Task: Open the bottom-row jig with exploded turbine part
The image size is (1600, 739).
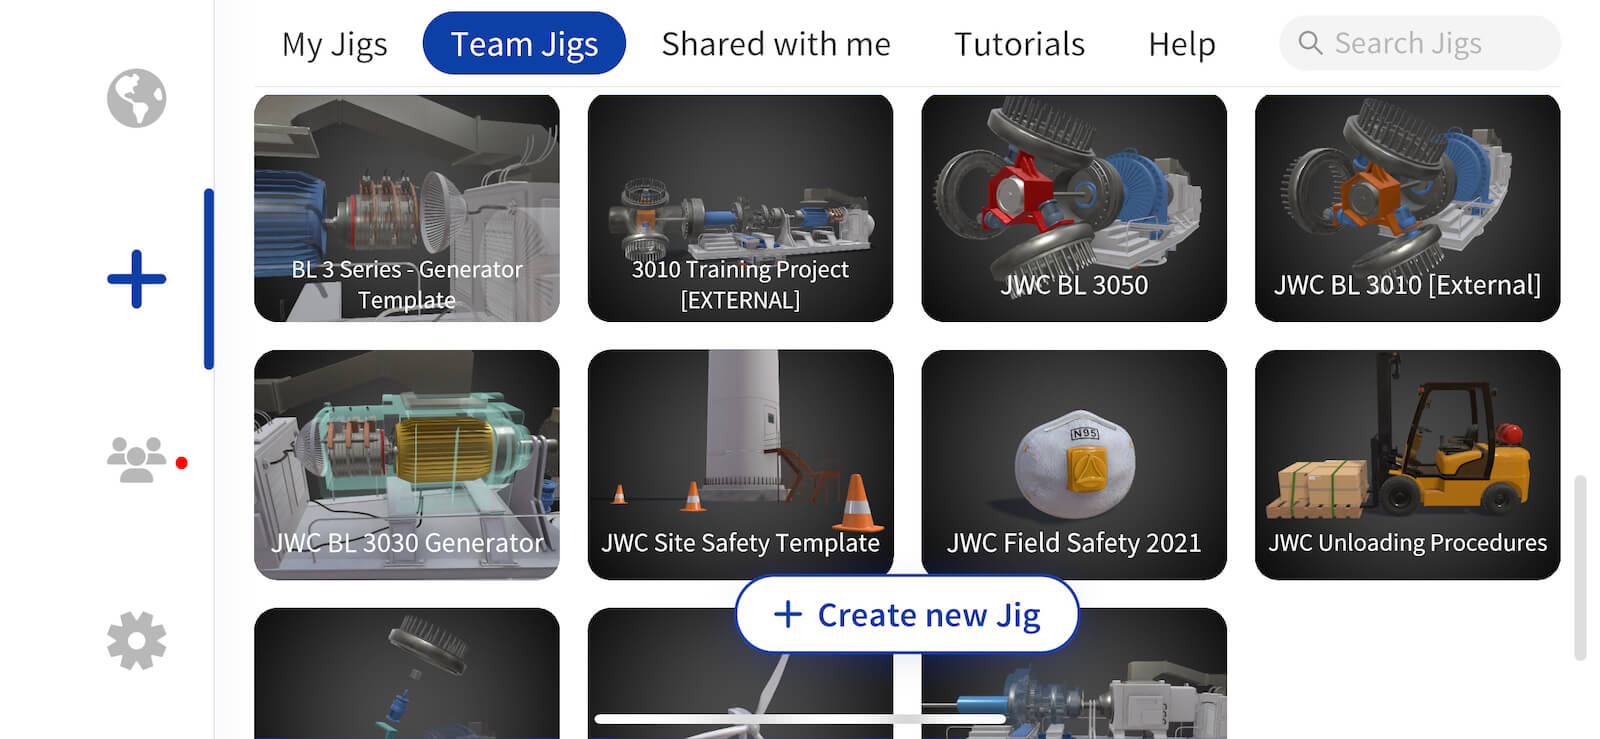Action: pos(407,673)
